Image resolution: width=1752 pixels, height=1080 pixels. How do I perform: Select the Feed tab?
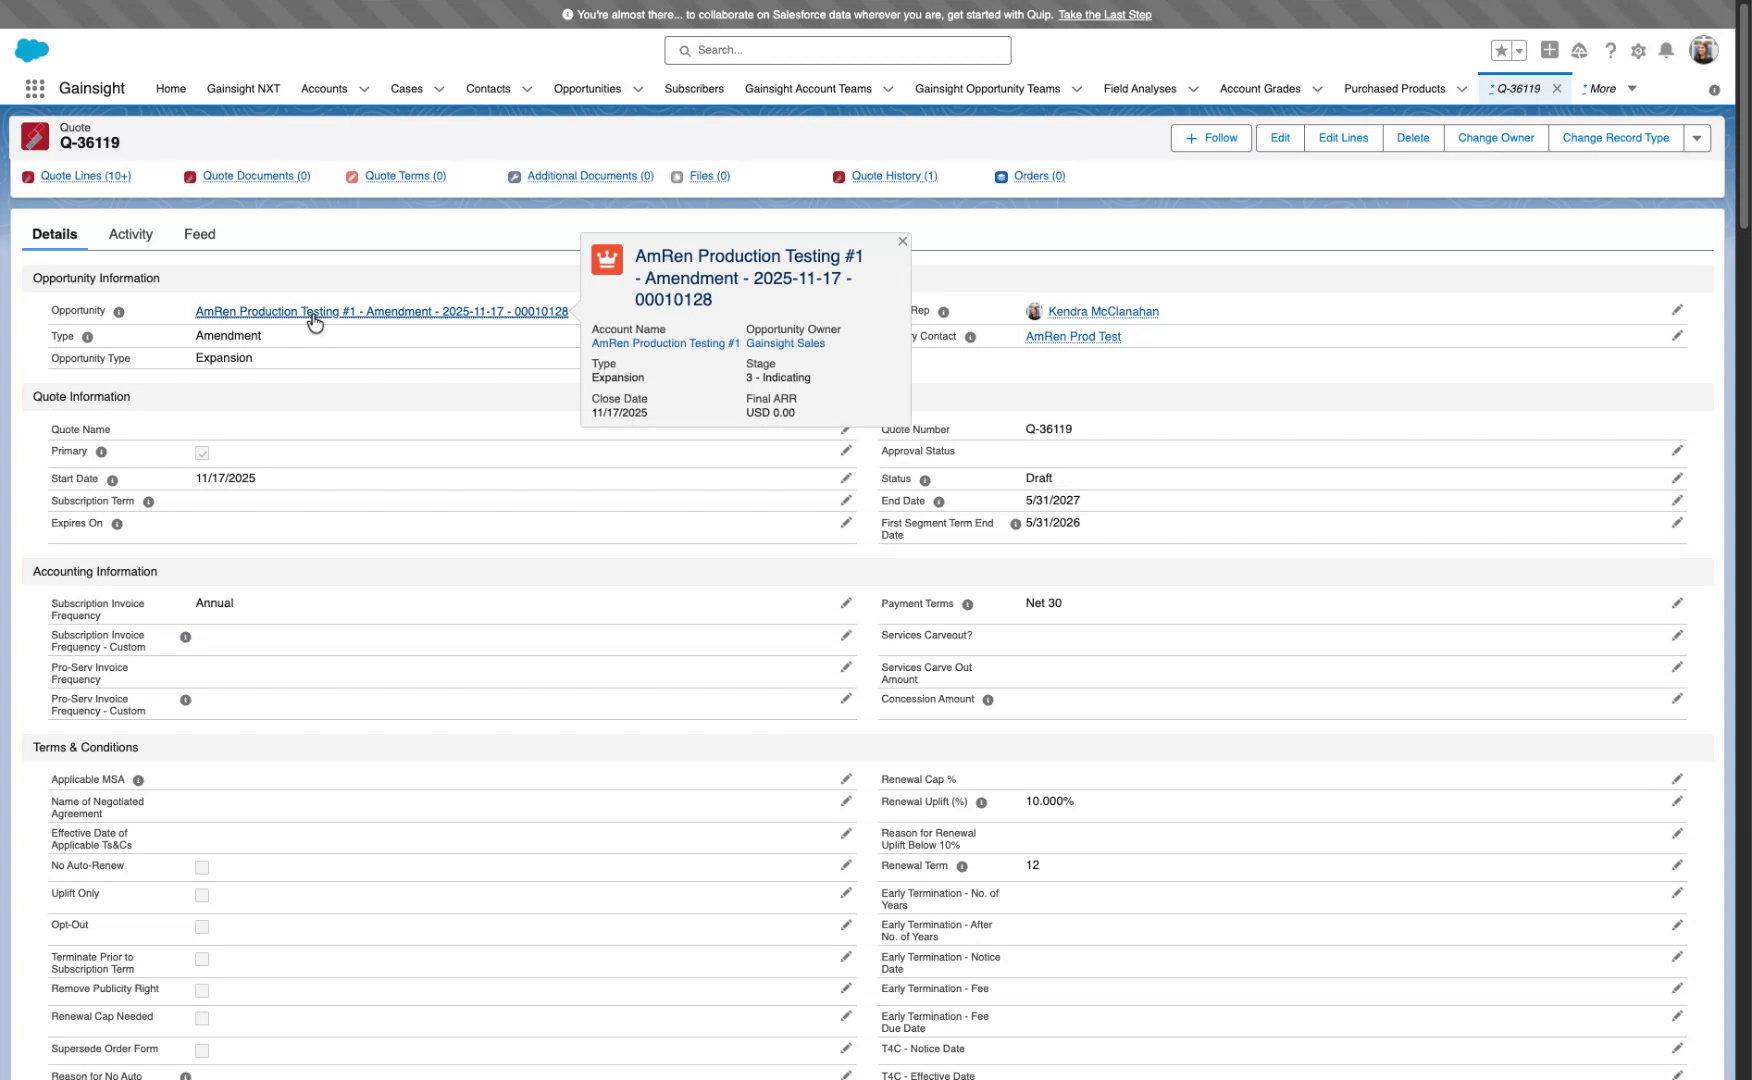coord(199,234)
